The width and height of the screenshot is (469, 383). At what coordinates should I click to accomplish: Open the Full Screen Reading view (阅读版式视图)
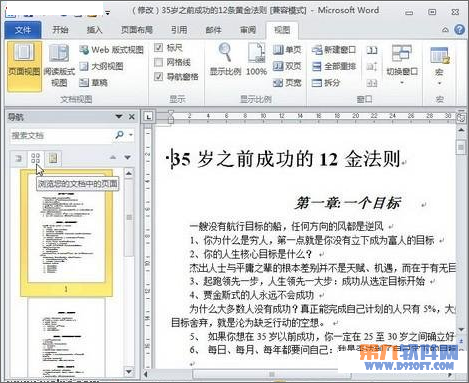(x=59, y=66)
